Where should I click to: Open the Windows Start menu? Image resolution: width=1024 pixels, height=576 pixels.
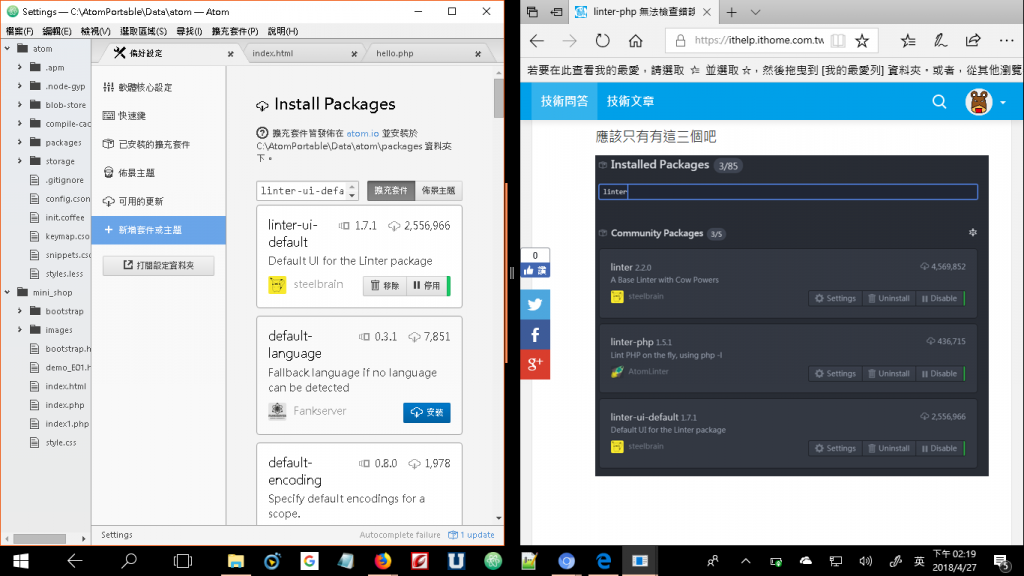tap(20, 561)
